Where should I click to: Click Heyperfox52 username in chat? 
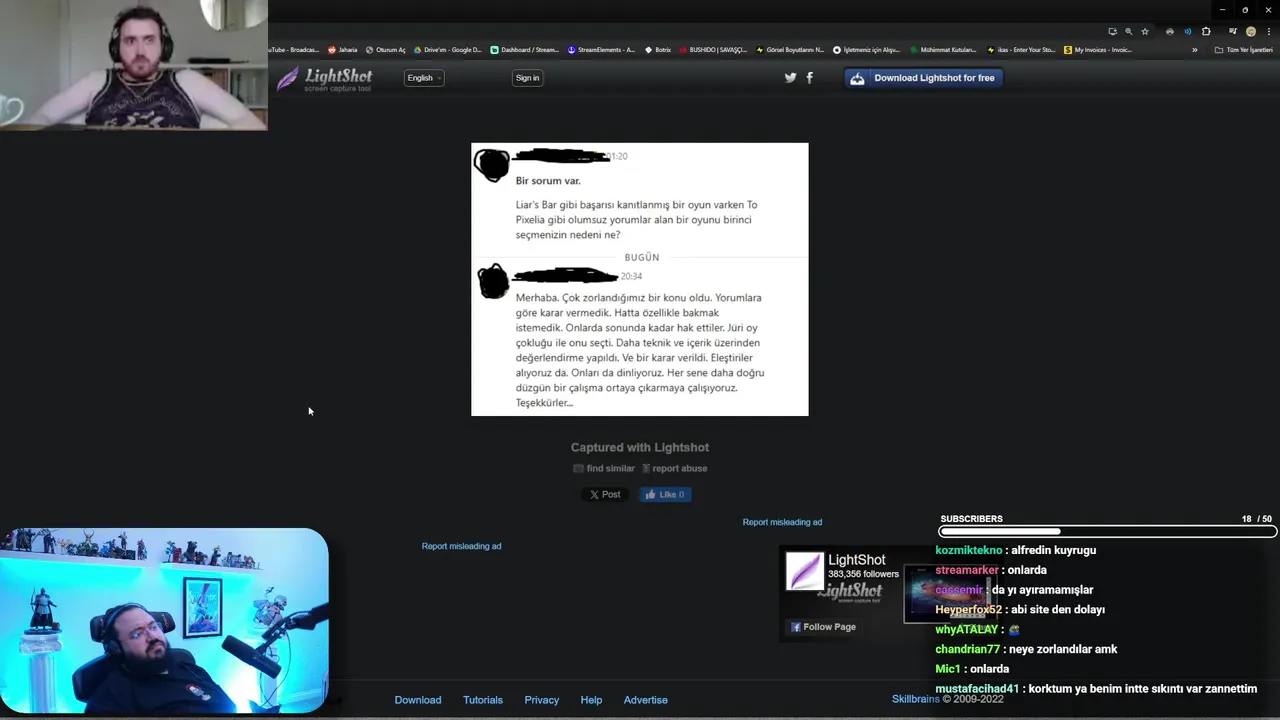[x=968, y=609]
